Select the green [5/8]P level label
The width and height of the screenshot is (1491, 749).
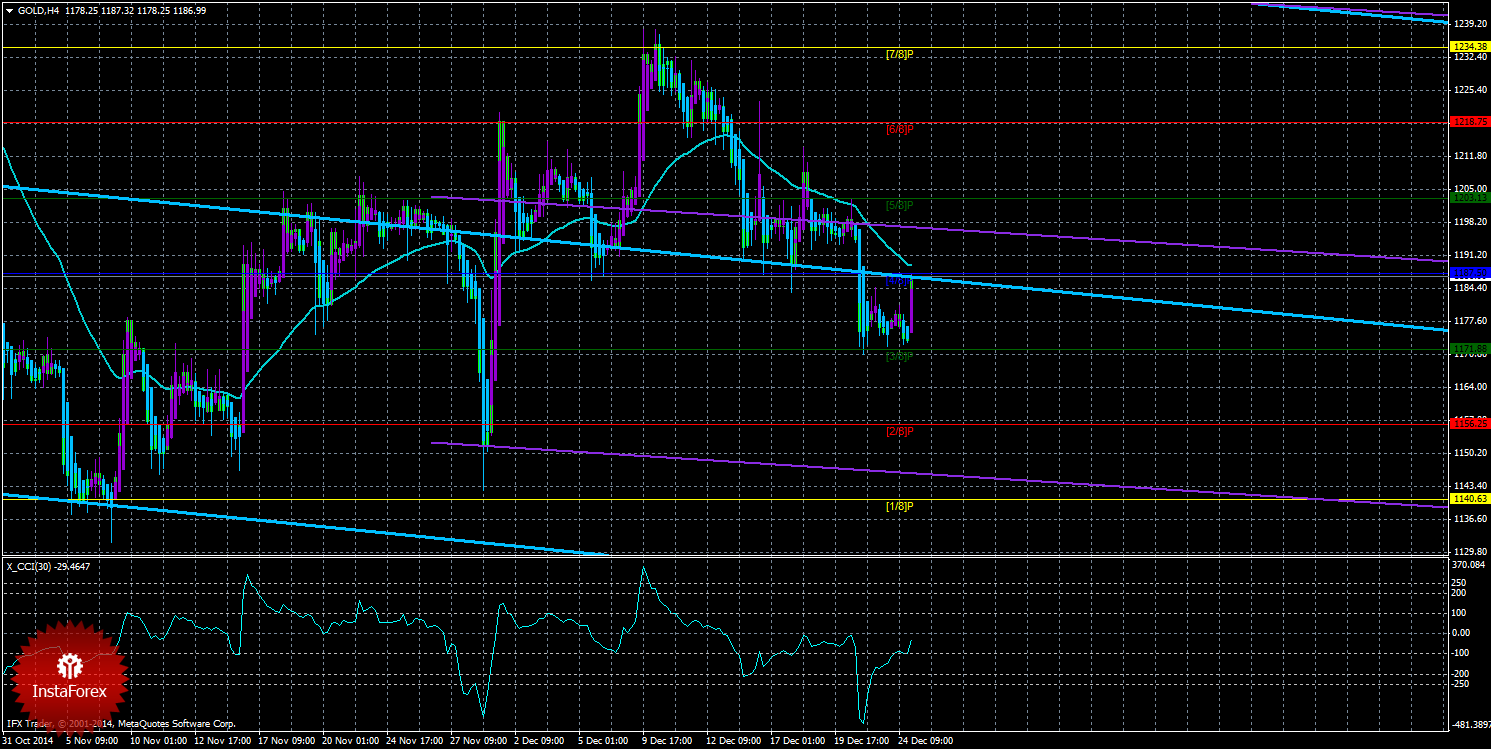(x=901, y=205)
